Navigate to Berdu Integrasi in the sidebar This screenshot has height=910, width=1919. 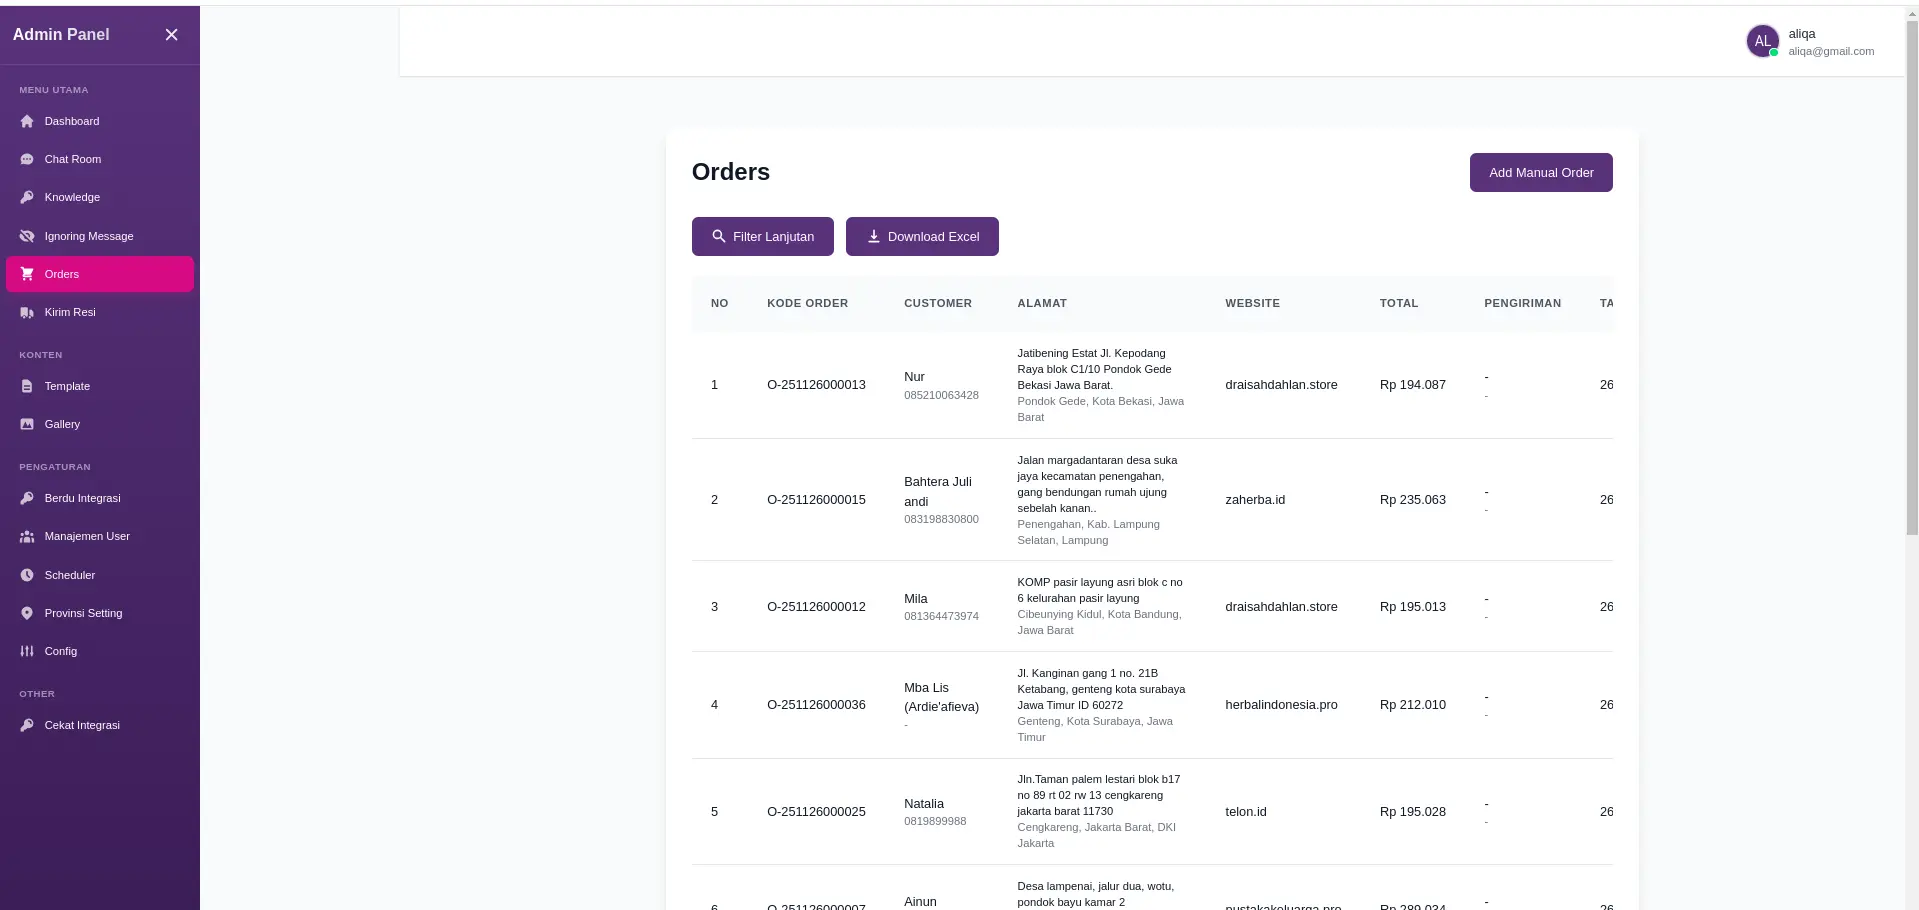click(84, 498)
